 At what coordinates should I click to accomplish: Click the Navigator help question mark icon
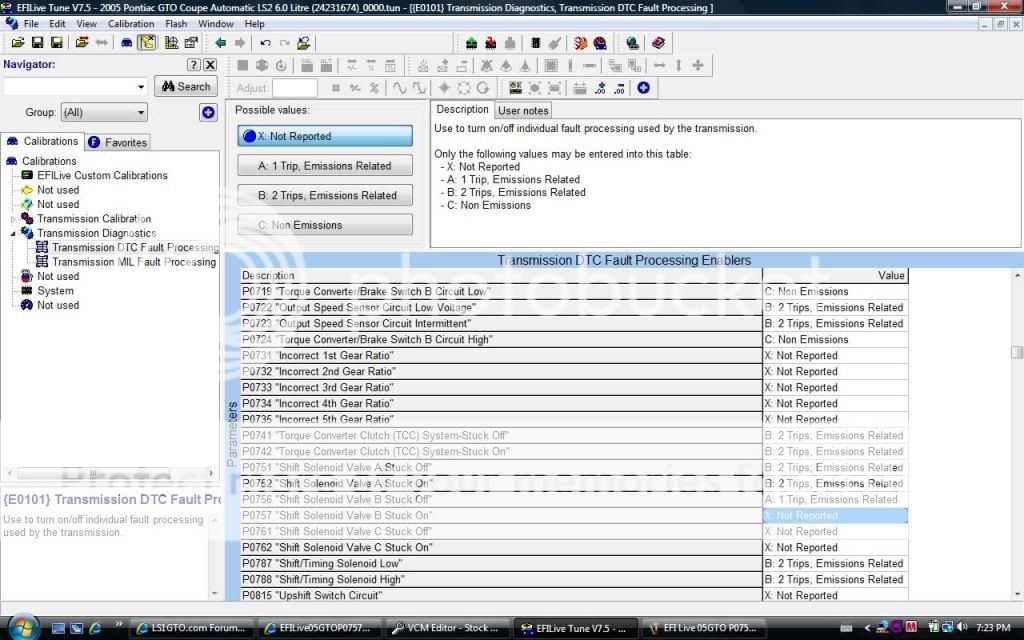[194, 65]
